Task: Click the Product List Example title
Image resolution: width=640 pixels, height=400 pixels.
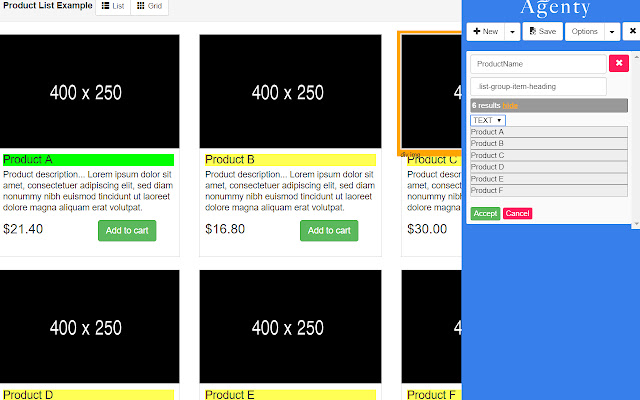Action: click(48, 6)
